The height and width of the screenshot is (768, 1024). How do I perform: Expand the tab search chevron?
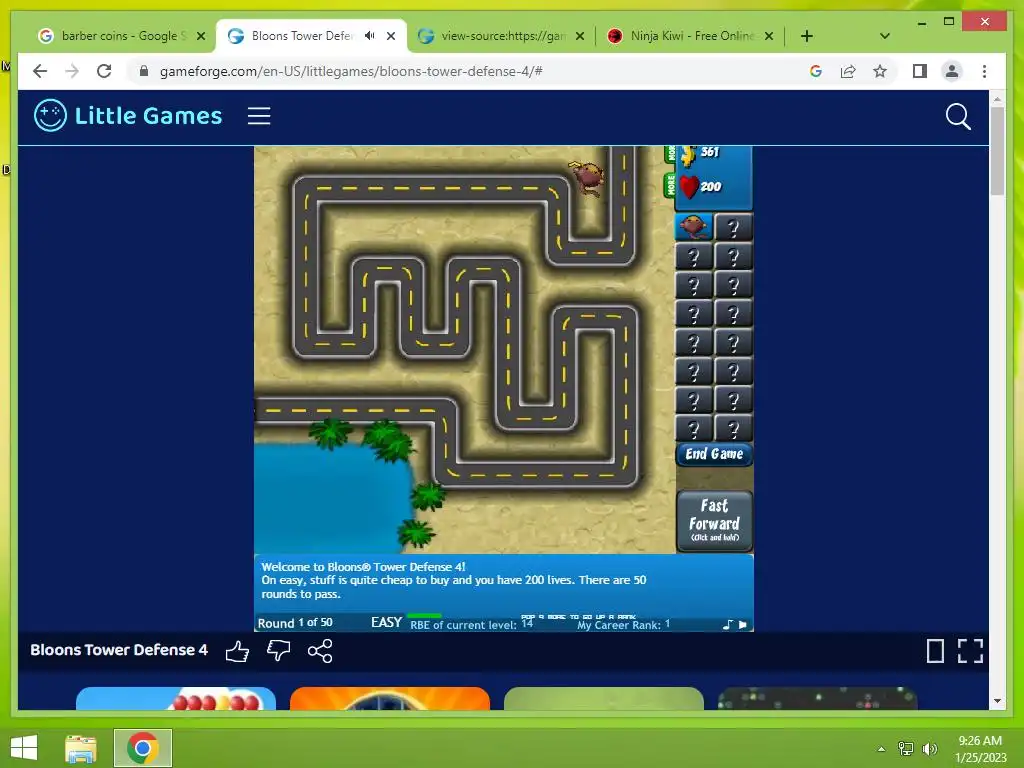coord(885,36)
